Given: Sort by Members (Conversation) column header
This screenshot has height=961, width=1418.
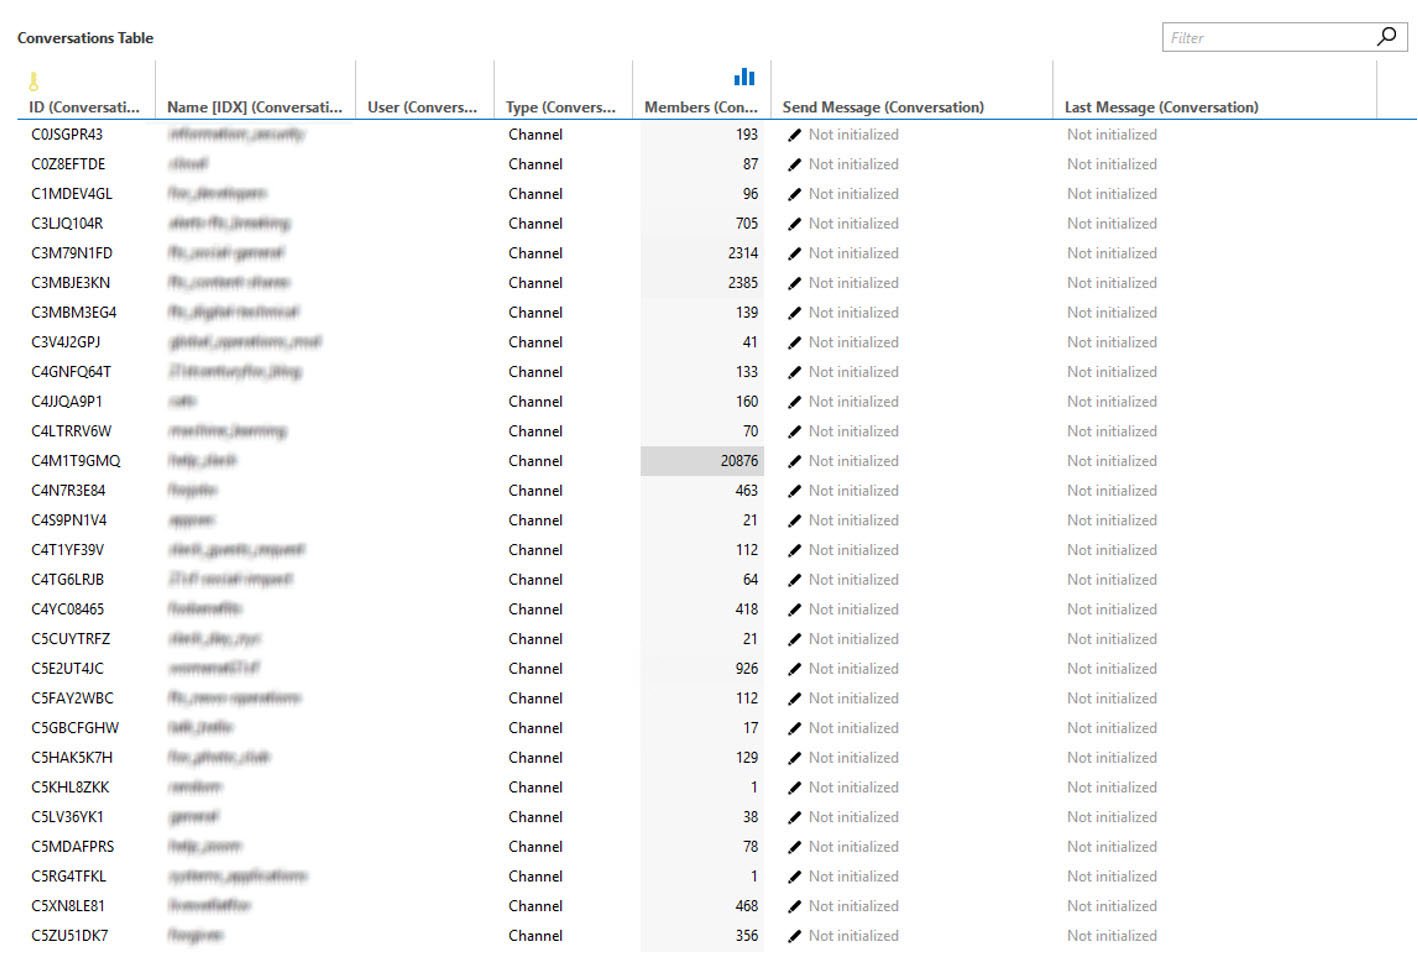Looking at the screenshot, I should click(701, 107).
